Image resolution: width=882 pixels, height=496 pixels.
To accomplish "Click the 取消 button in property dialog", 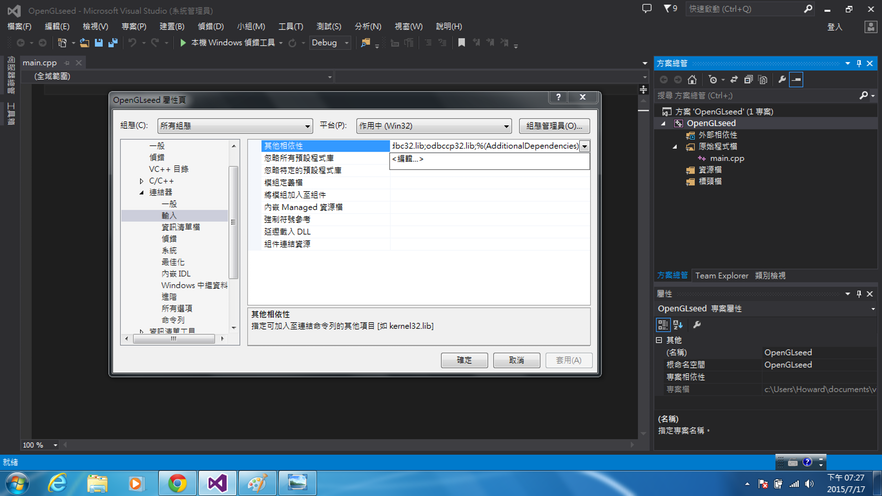I will (516, 360).
